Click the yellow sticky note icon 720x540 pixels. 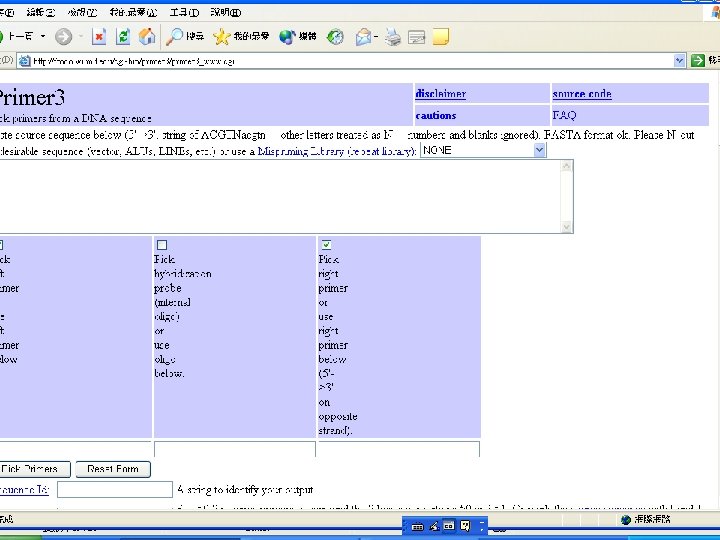pyautogui.click(x=440, y=37)
